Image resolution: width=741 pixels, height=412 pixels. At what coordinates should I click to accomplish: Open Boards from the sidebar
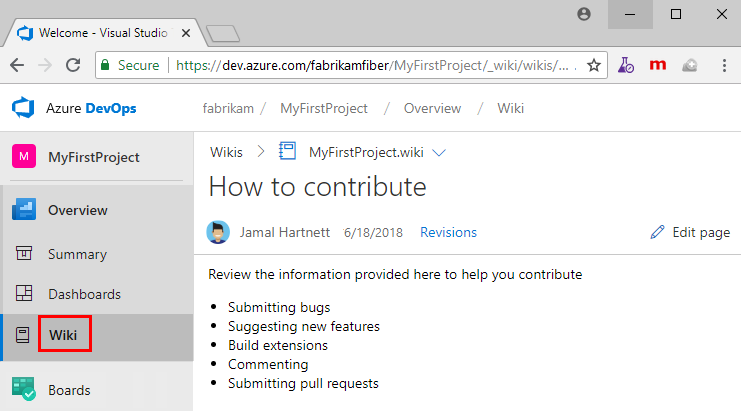click(x=69, y=390)
